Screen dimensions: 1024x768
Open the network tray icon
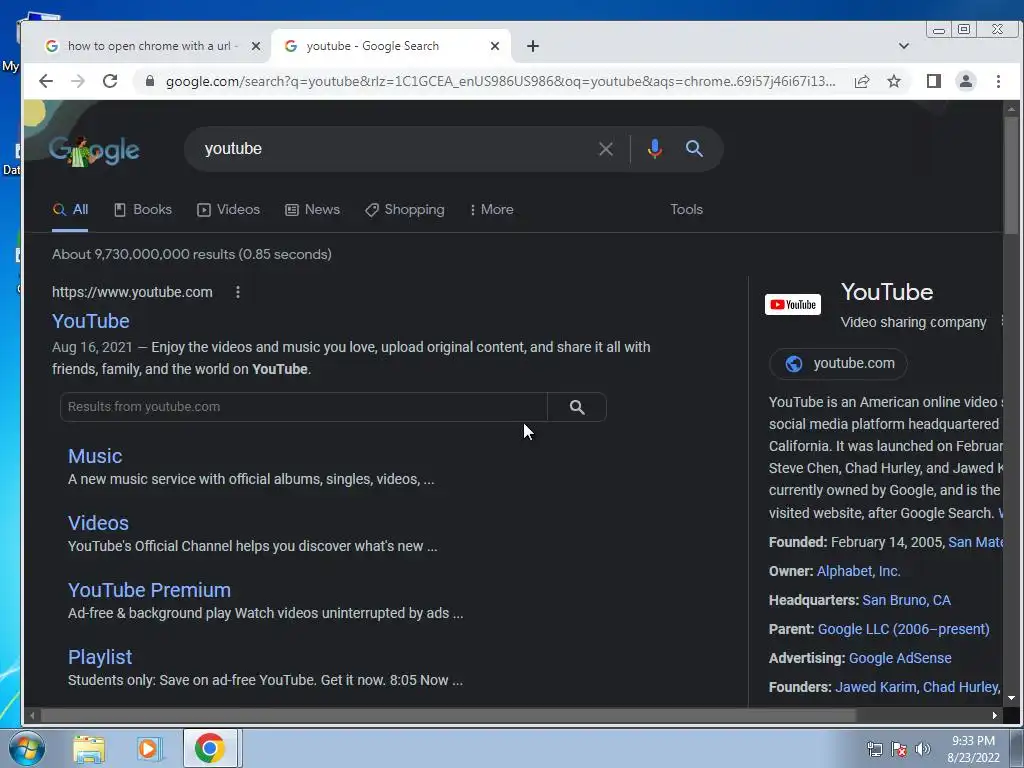pyautogui.click(x=874, y=749)
